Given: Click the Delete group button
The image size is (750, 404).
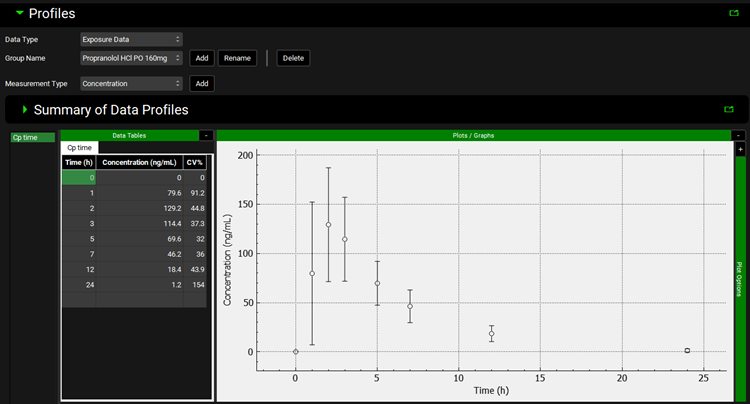Looking at the screenshot, I should point(293,58).
